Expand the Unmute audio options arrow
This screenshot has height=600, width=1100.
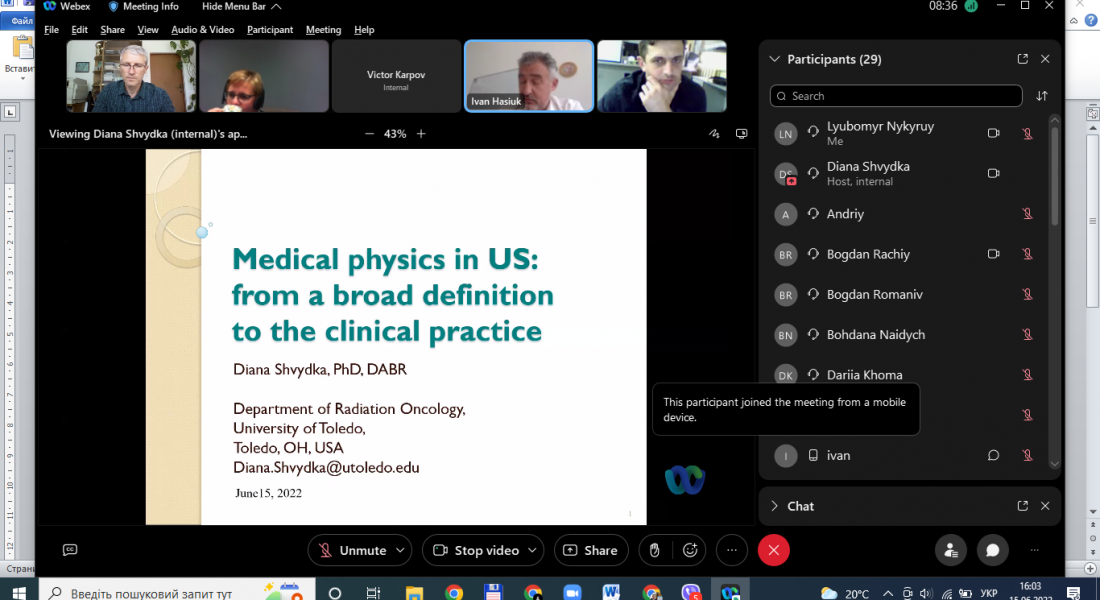pyautogui.click(x=401, y=550)
